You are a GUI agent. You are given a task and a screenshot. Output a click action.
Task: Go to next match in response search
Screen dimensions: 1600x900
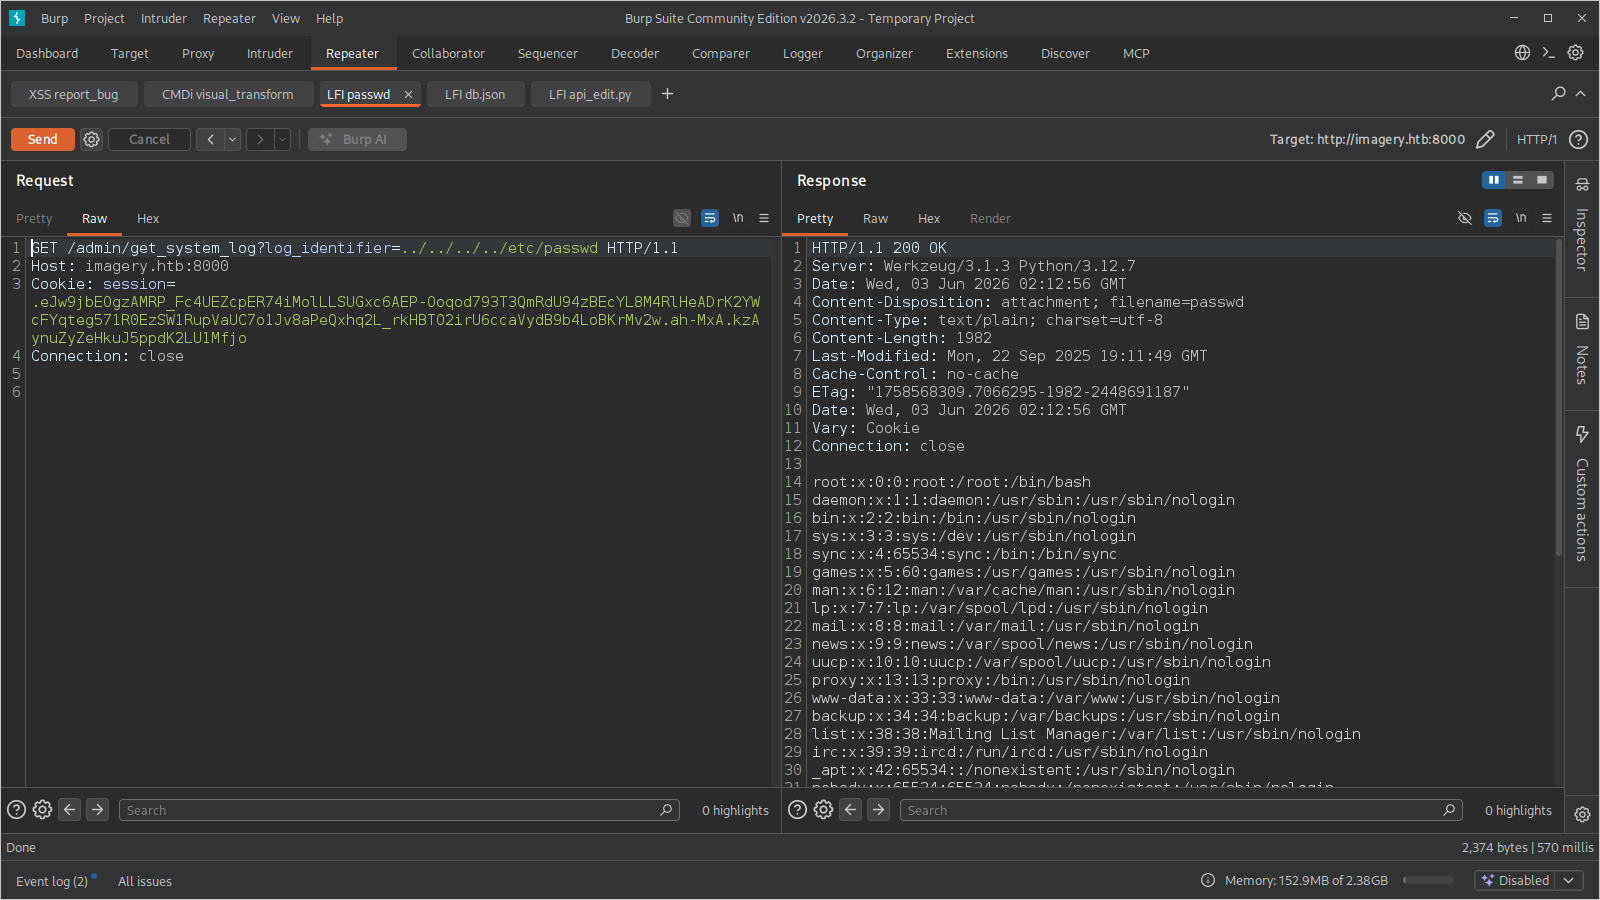pyautogui.click(x=878, y=810)
